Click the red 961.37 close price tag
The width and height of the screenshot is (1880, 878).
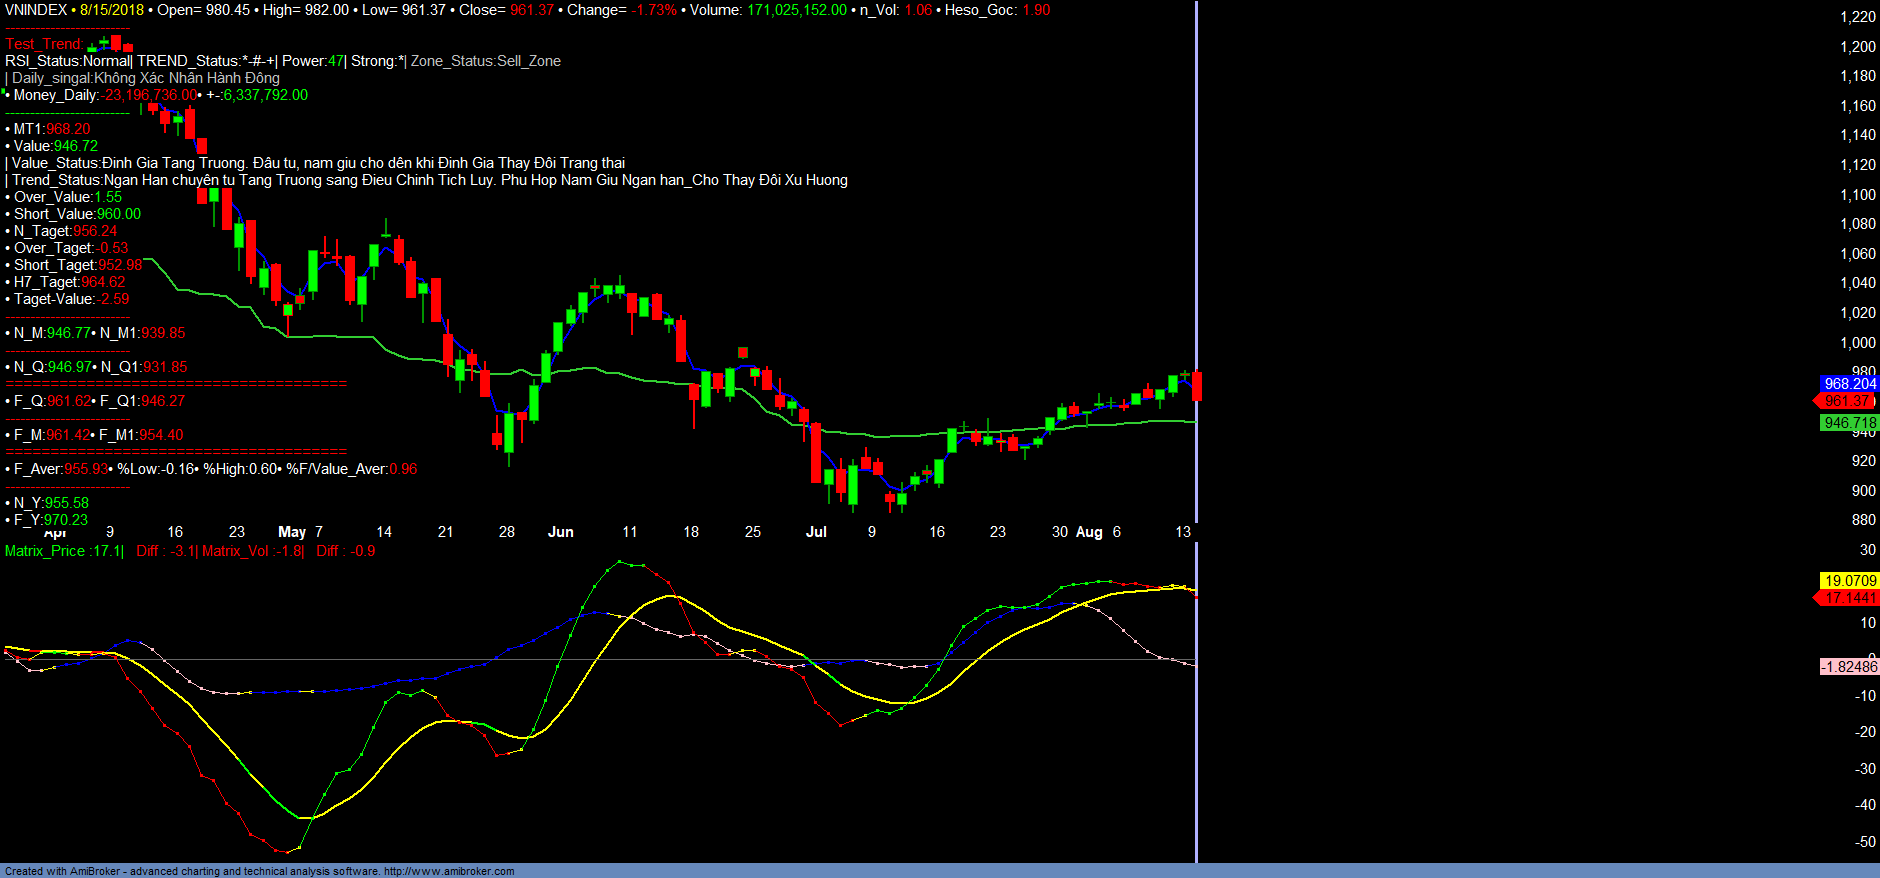(x=1846, y=401)
